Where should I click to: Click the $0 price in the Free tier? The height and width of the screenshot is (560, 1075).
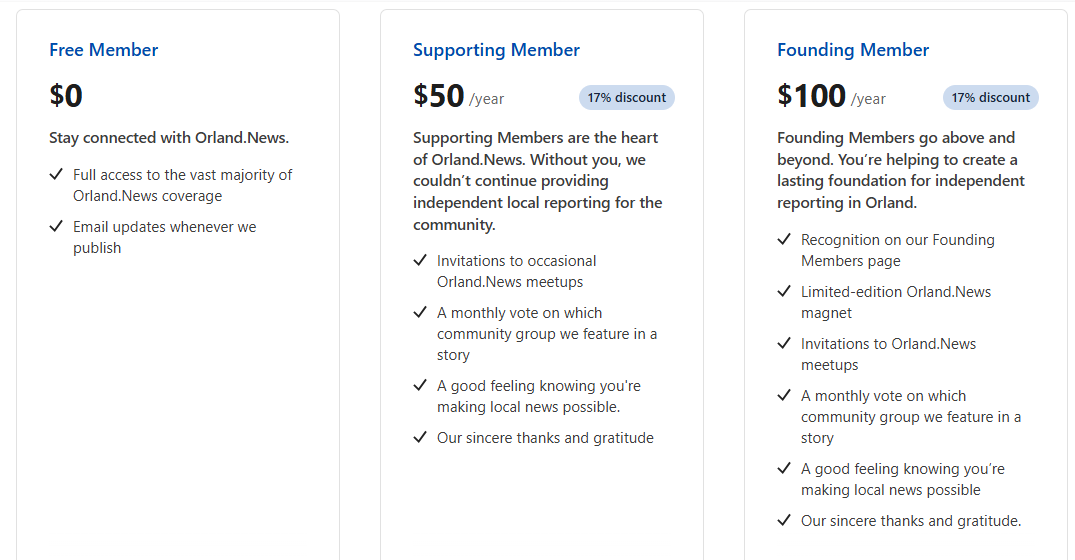pos(66,96)
